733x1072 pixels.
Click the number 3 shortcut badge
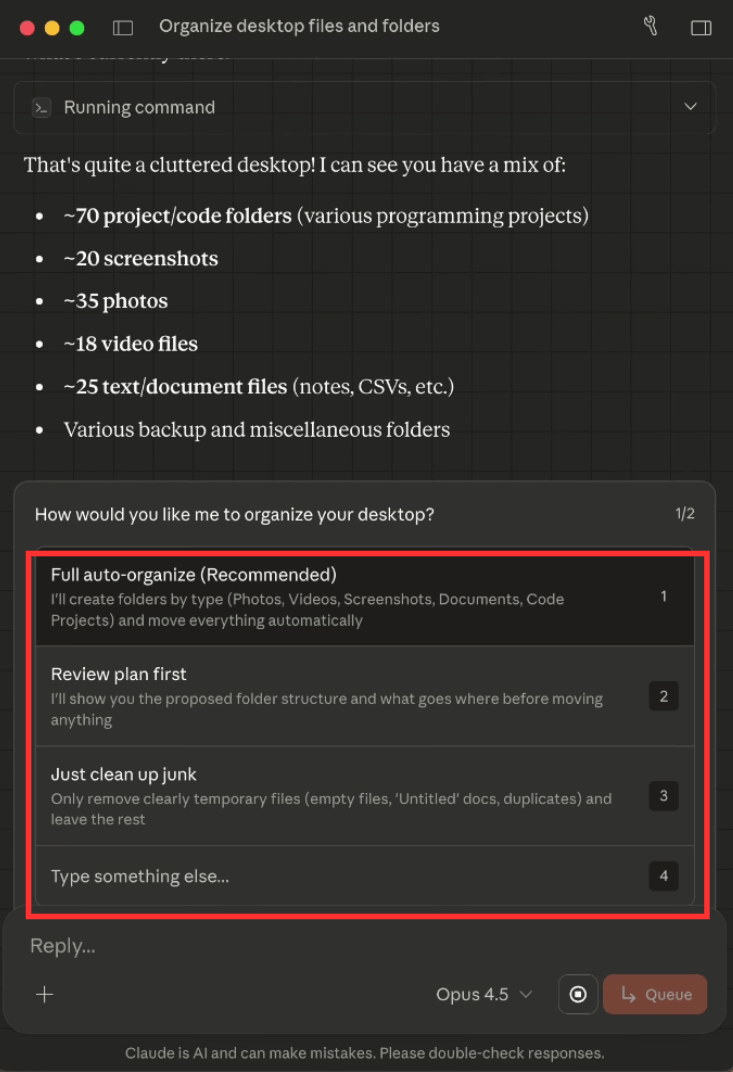663,796
